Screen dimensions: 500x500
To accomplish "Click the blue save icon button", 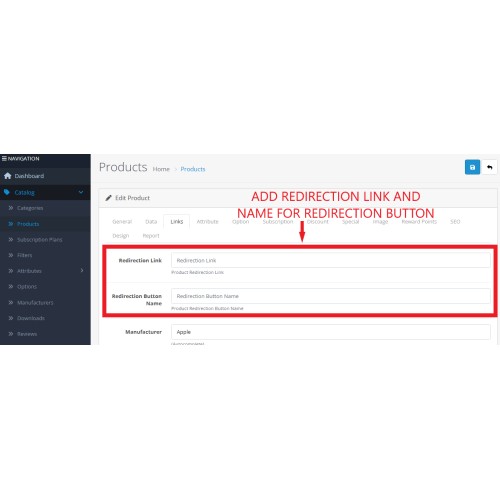I will coord(472,167).
